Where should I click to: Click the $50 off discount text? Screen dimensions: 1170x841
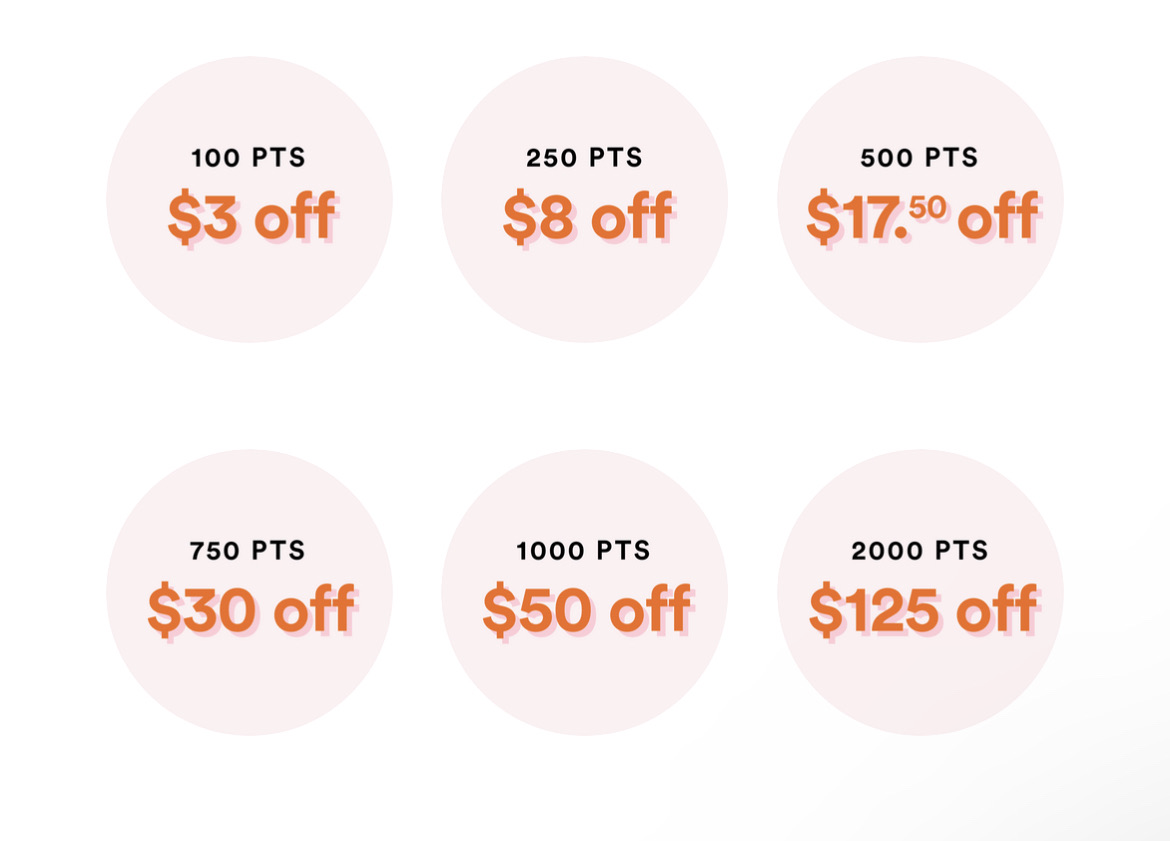pyautogui.click(x=586, y=610)
